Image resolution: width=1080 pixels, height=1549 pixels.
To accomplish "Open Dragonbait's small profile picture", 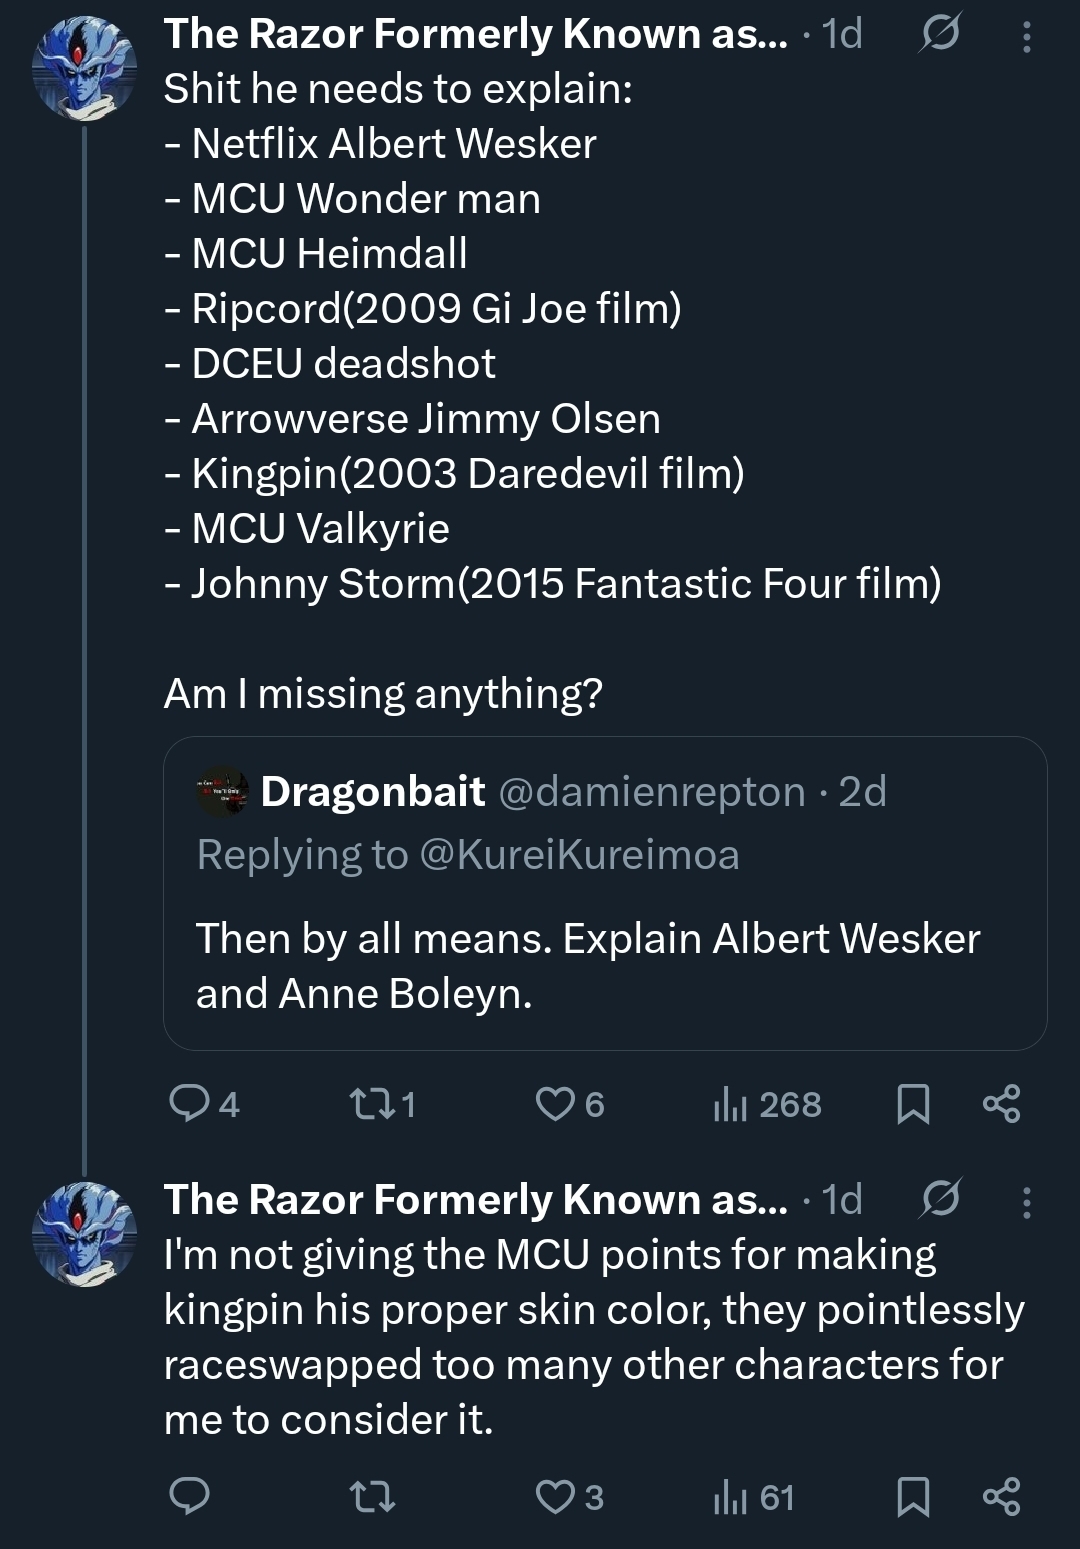I will coord(222,791).
